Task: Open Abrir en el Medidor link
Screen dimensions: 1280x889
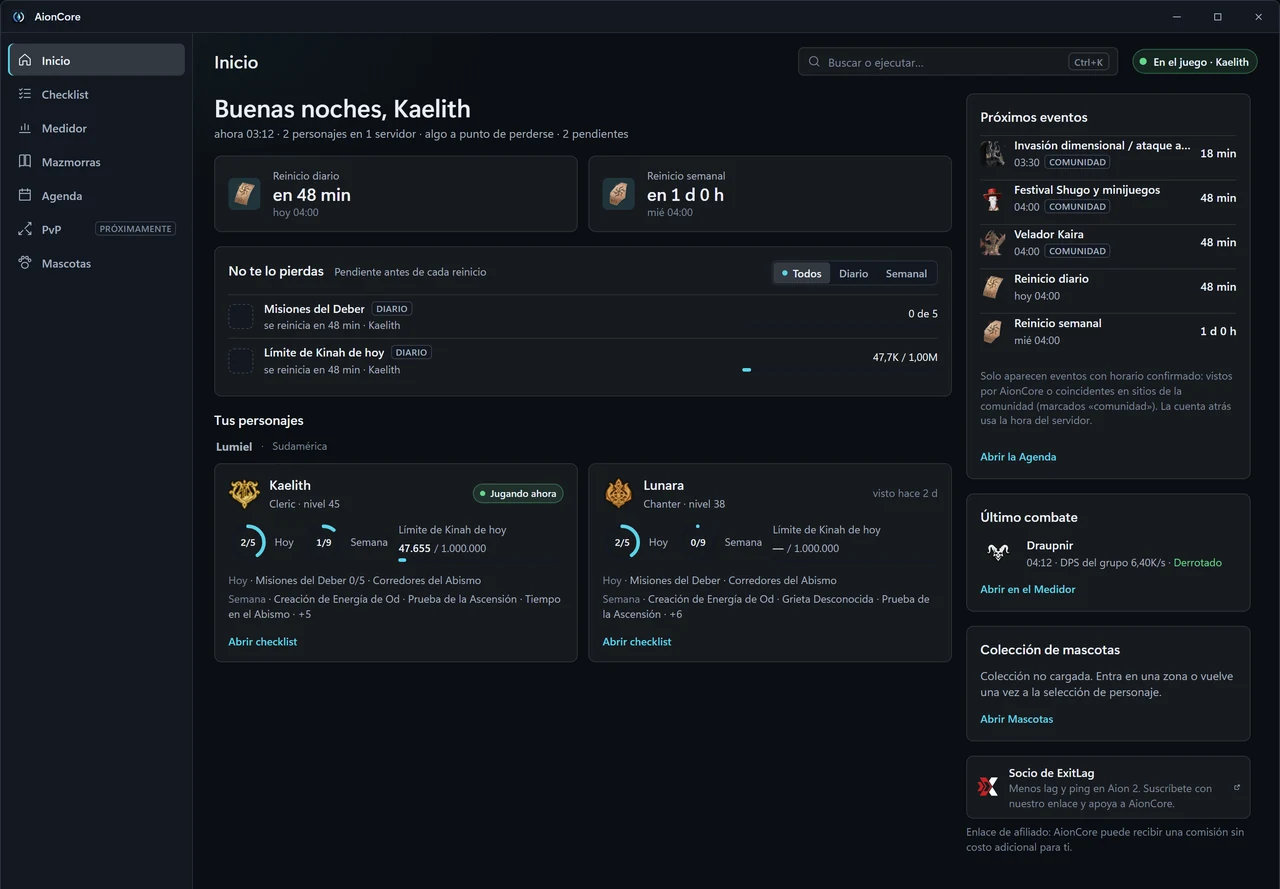Action: (1028, 589)
